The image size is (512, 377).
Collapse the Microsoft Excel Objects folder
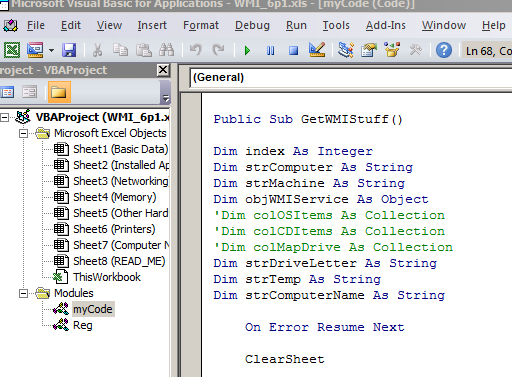point(23,133)
